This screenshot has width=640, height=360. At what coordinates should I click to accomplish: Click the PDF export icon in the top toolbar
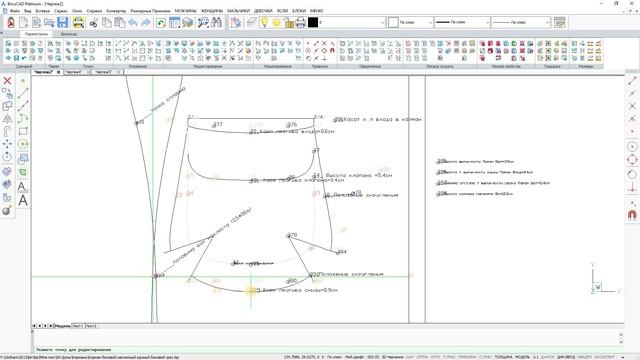tap(11, 22)
